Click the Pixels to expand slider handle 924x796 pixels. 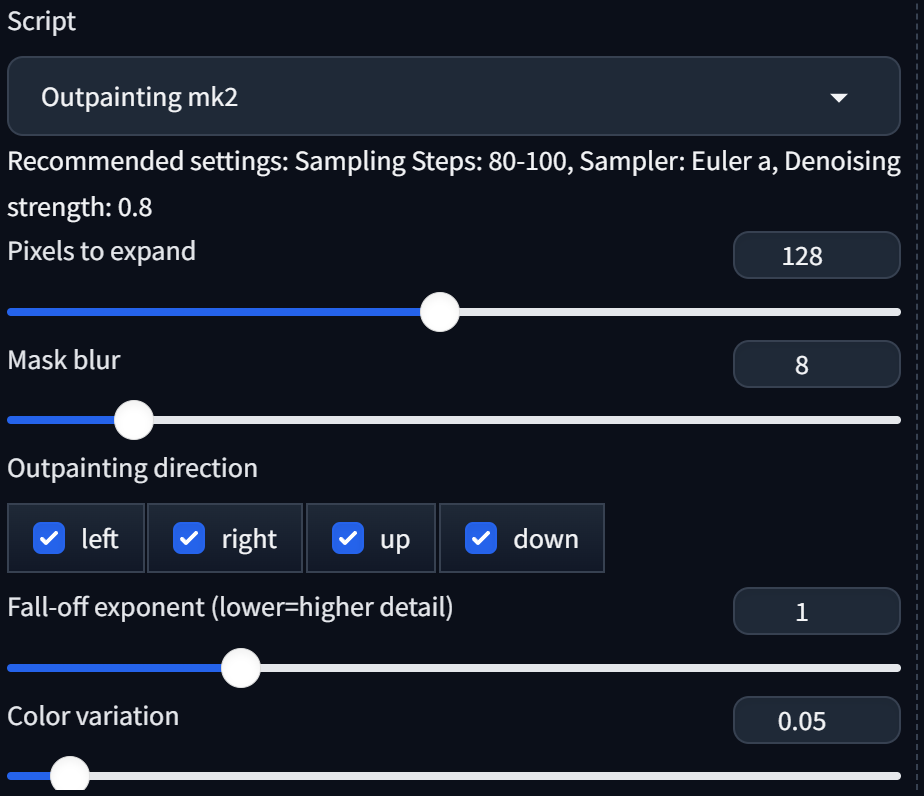439,312
